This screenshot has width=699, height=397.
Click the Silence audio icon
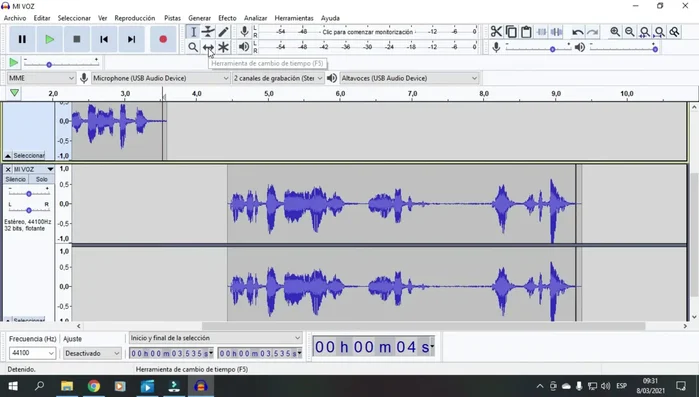pos(556,32)
